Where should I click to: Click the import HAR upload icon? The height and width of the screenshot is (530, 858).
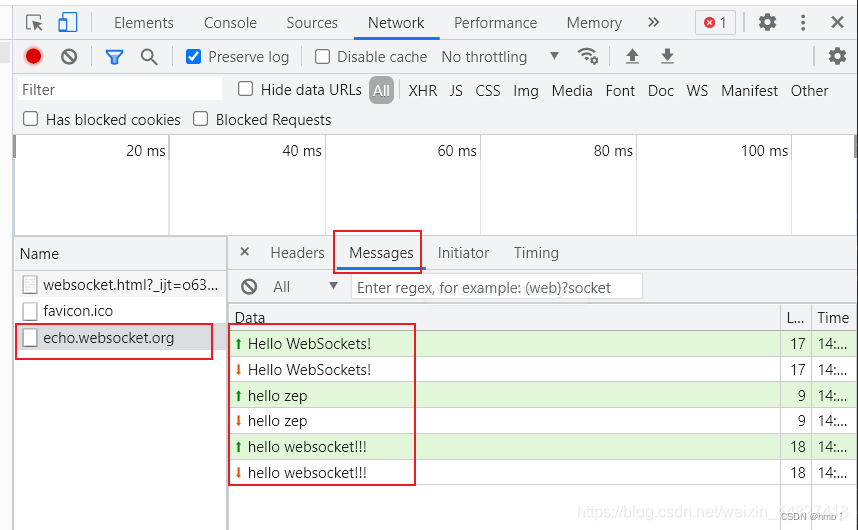point(632,57)
